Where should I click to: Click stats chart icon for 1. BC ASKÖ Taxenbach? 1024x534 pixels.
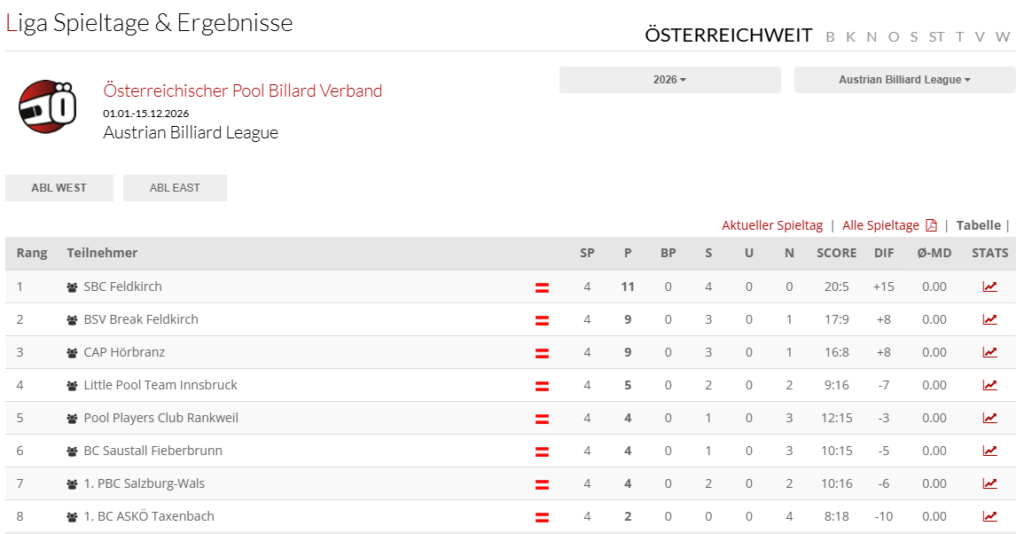[x=989, y=517]
